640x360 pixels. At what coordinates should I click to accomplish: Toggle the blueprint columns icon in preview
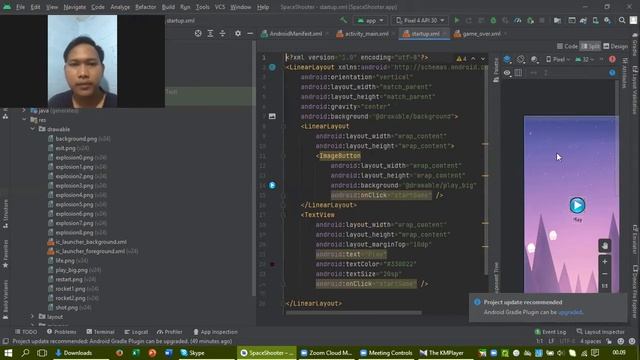click(518, 73)
